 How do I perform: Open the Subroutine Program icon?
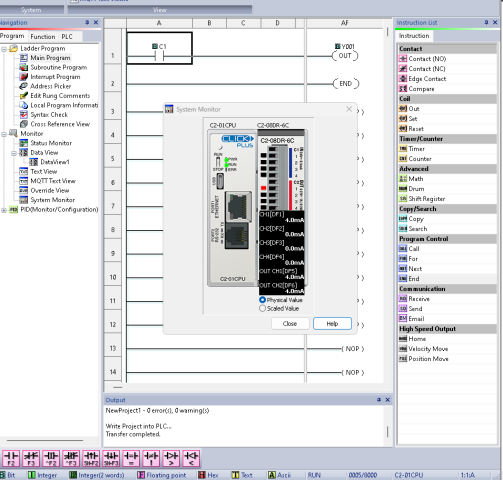pyautogui.click(x=24, y=67)
